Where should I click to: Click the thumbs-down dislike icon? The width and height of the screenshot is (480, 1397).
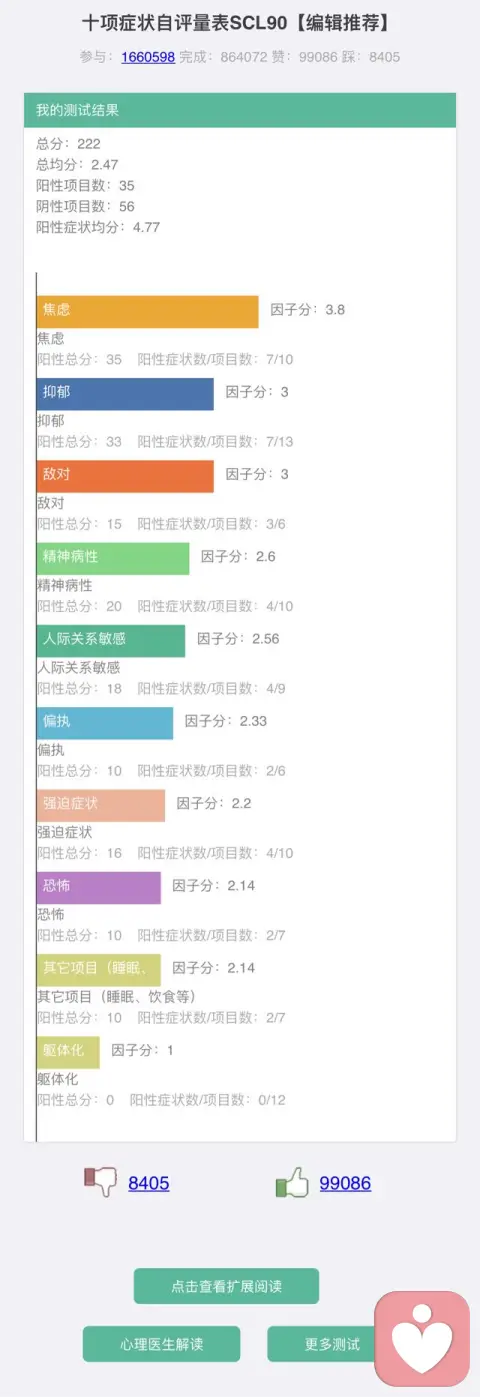tap(100, 1182)
